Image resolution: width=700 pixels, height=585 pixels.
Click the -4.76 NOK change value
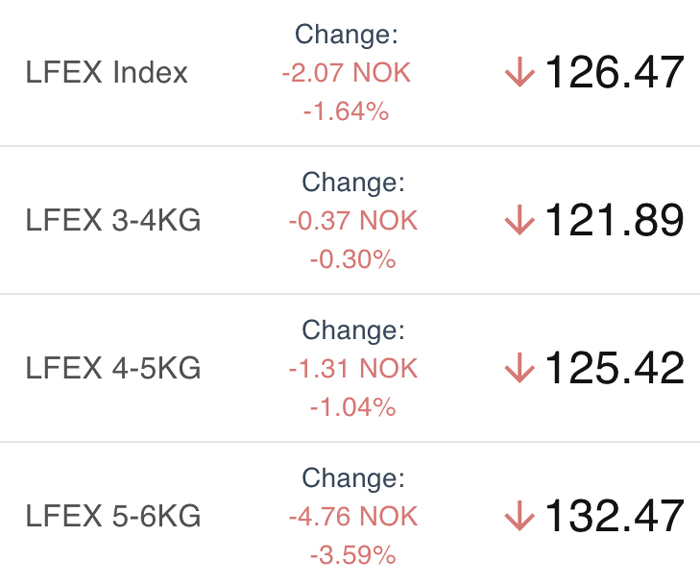(353, 516)
